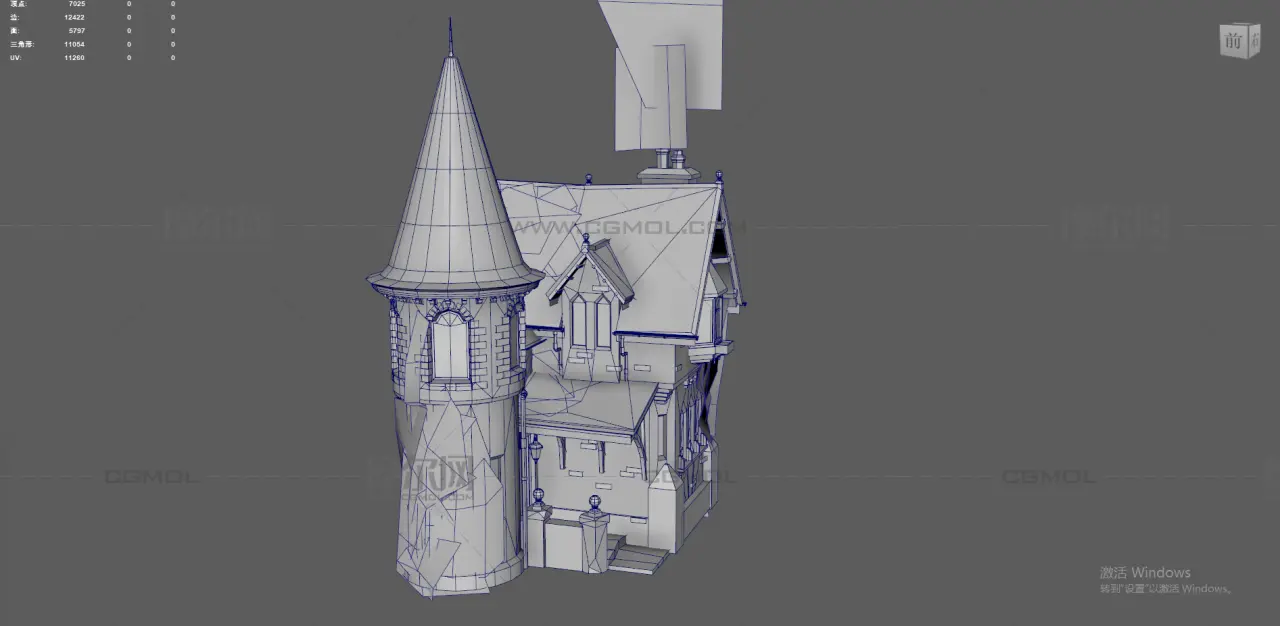Image resolution: width=1280 pixels, height=626 pixels.
Task: Select the arched window on the tower
Action: 451,345
